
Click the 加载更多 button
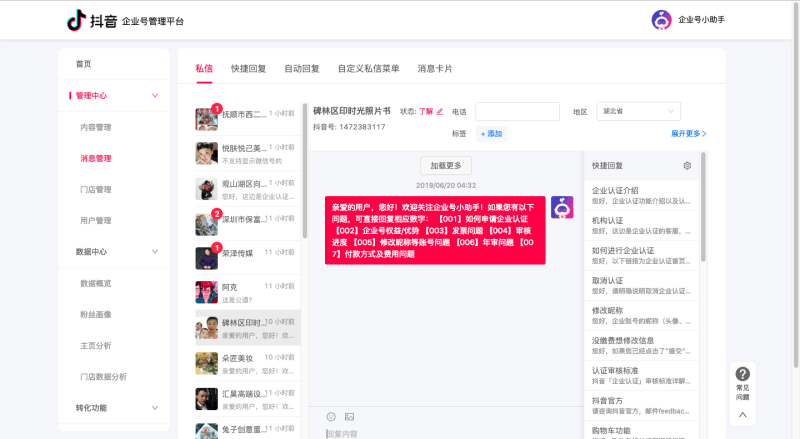coord(446,165)
